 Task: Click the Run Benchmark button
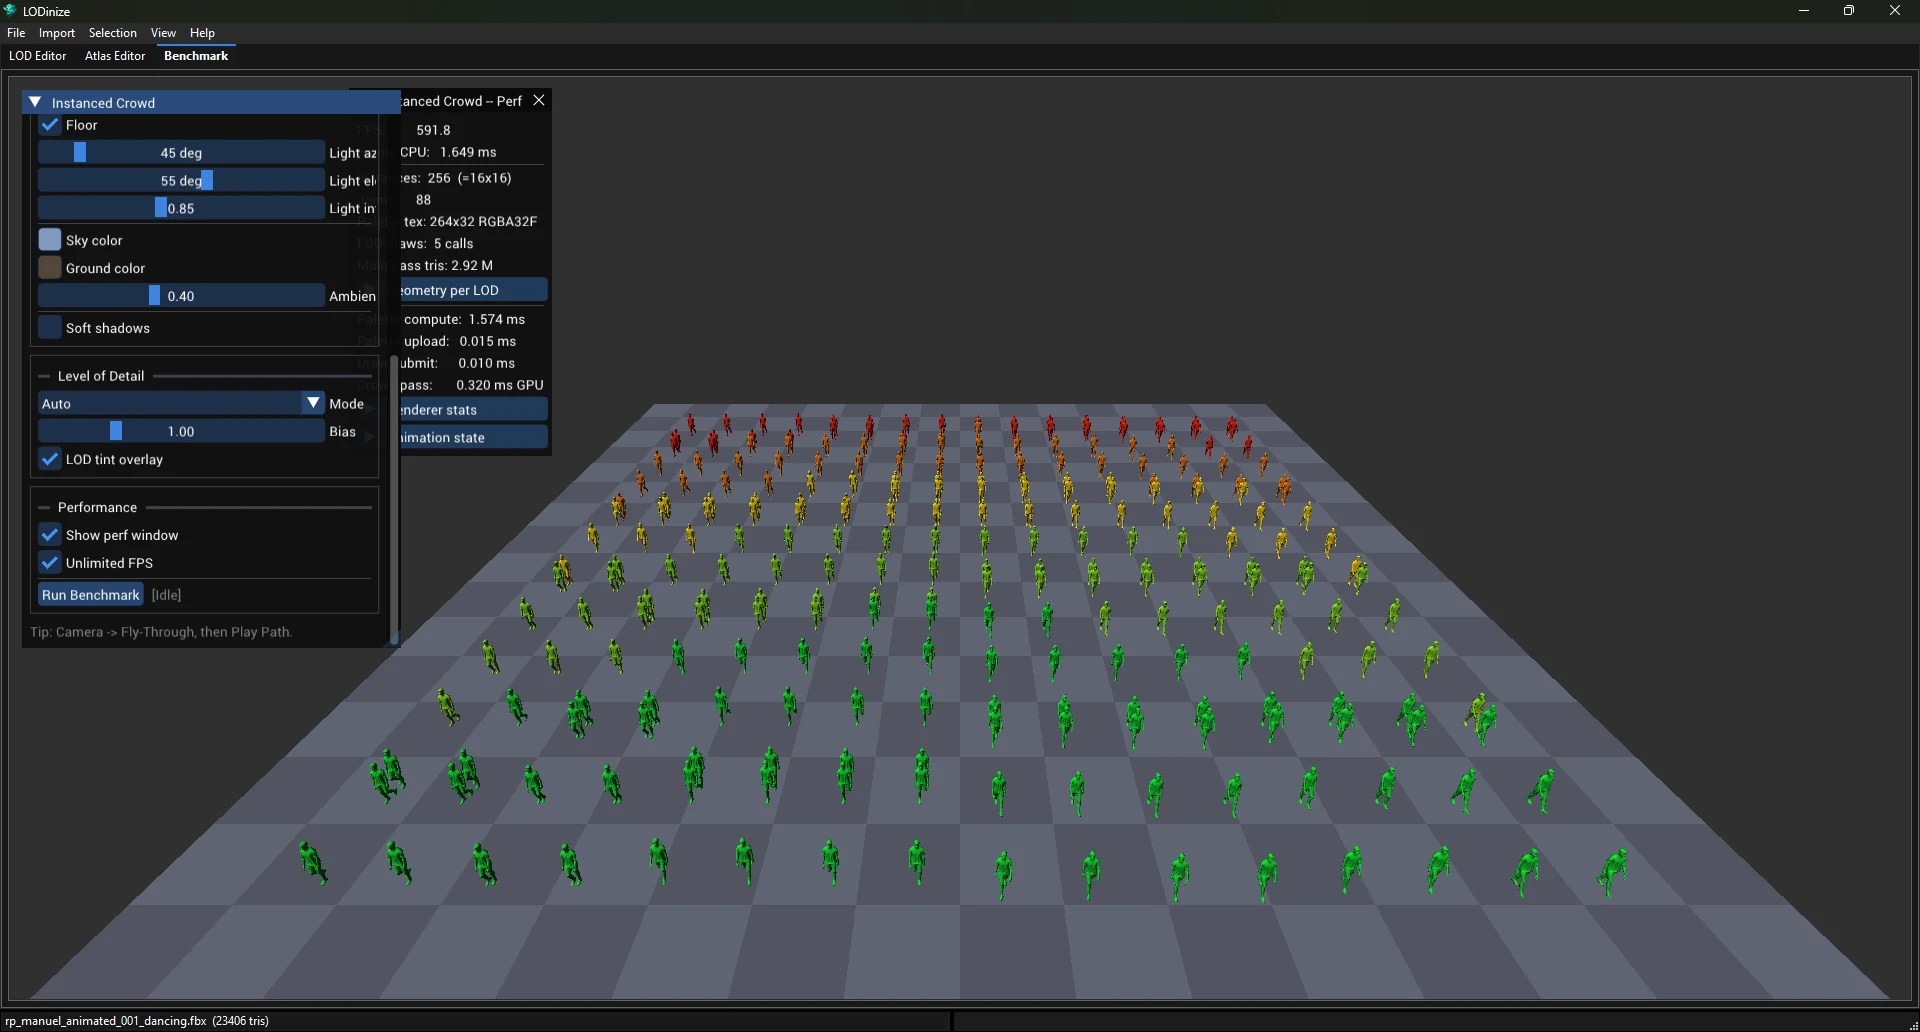91,595
